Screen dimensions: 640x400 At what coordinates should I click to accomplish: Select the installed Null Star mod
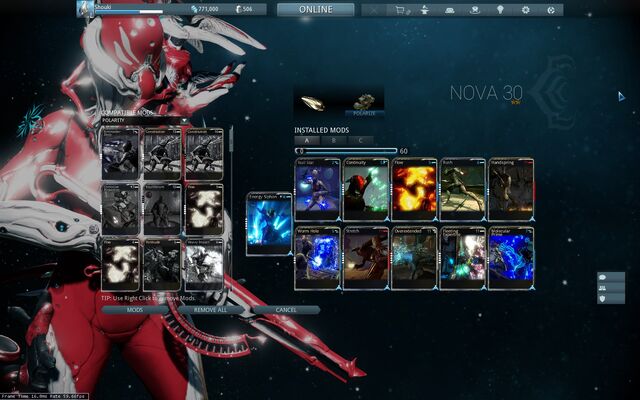(x=318, y=190)
